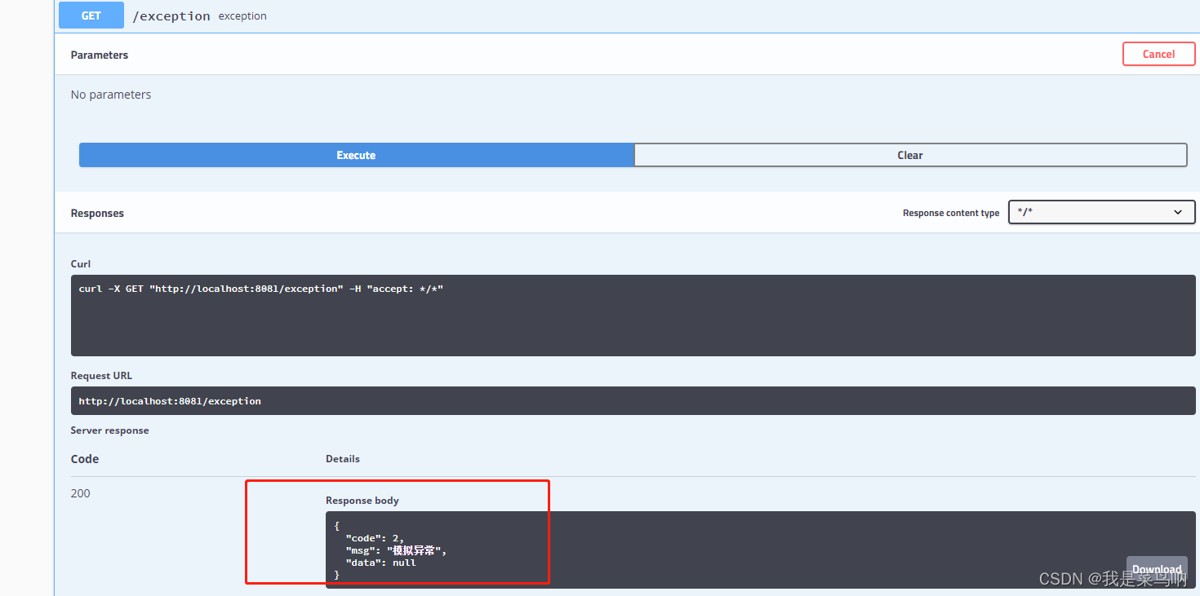This screenshot has width=1200, height=596.
Task: Download the response body
Action: 1157,569
